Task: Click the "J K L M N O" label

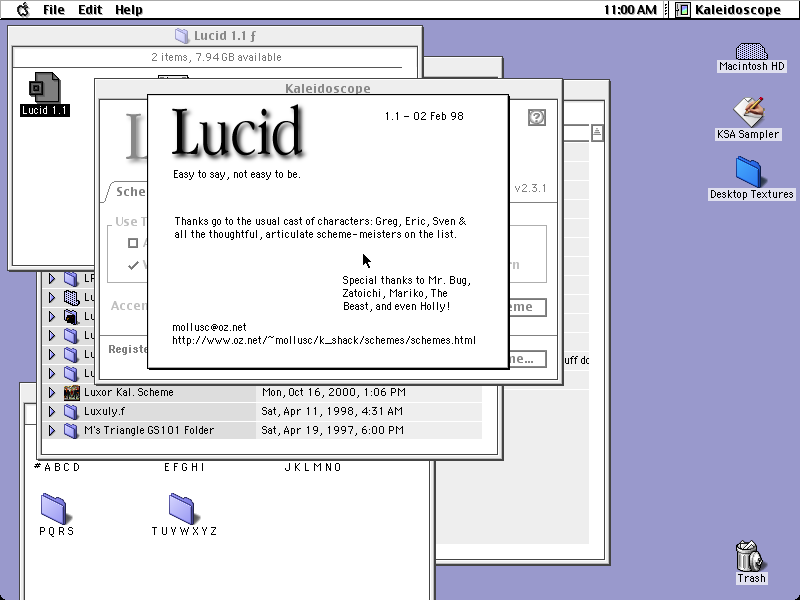Action: pos(313,467)
